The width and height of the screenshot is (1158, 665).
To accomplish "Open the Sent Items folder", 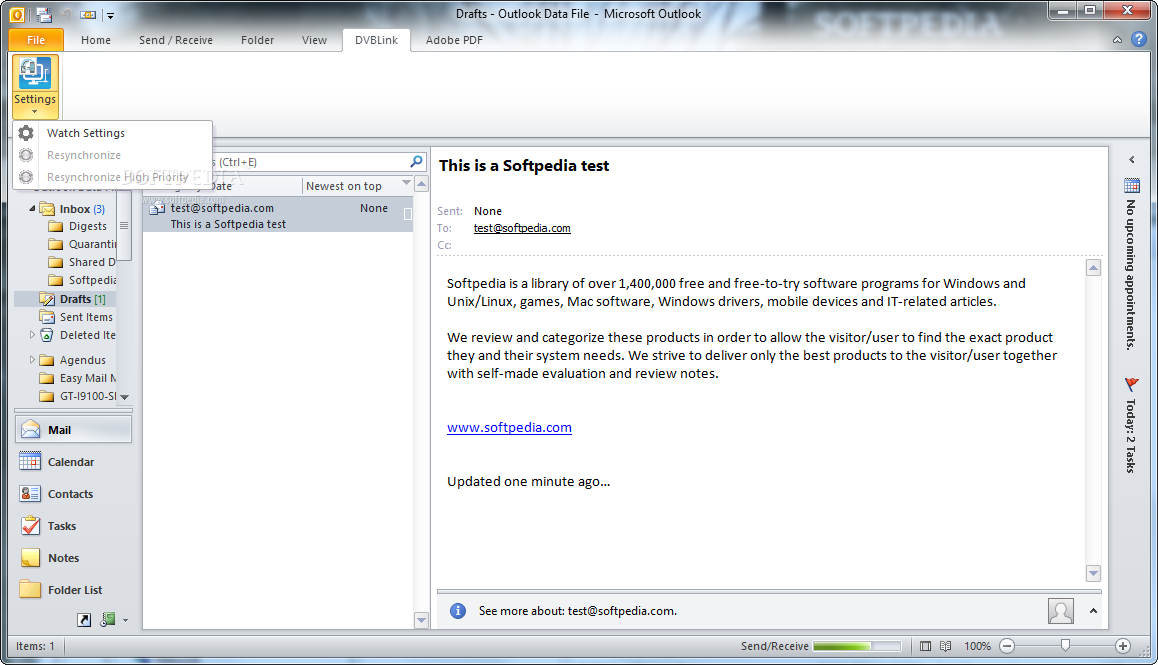I will [86, 317].
